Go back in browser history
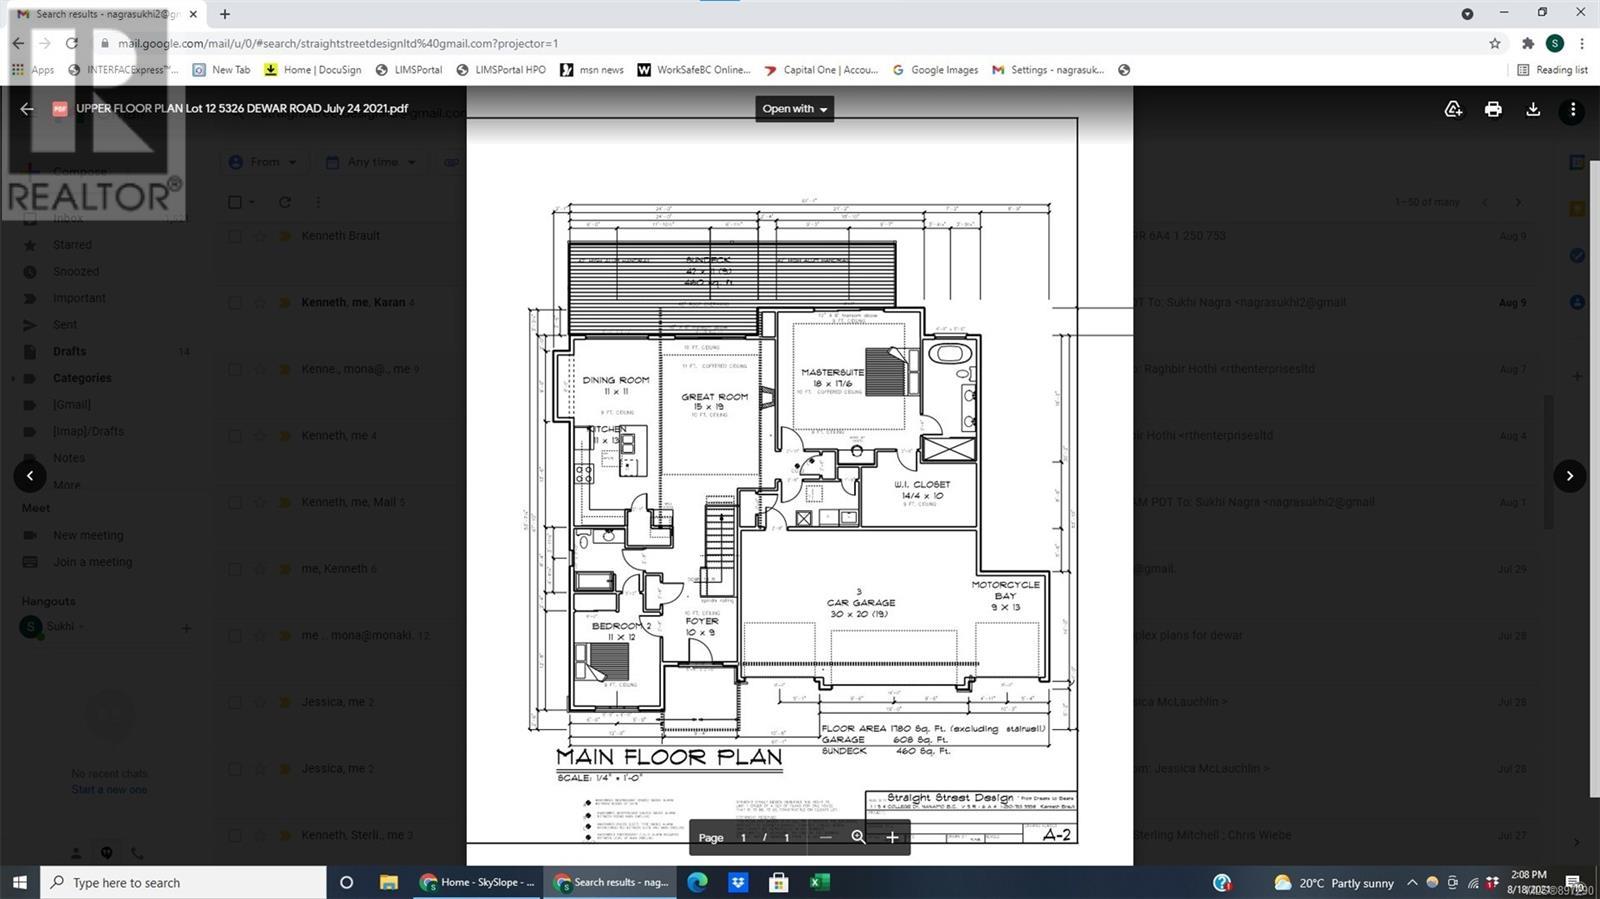The image size is (1600, 899). pos(18,43)
